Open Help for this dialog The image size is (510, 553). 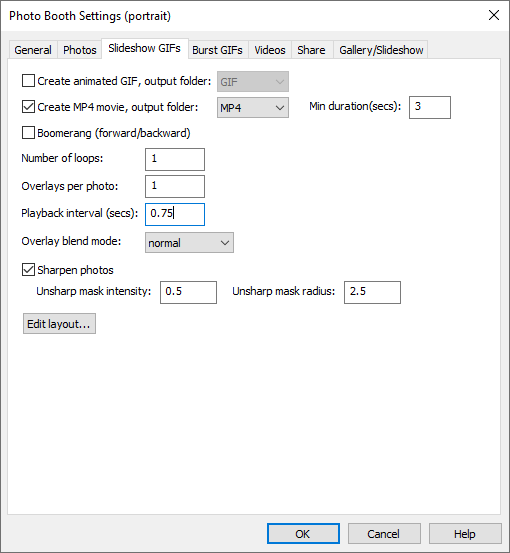tap(465, 534)
